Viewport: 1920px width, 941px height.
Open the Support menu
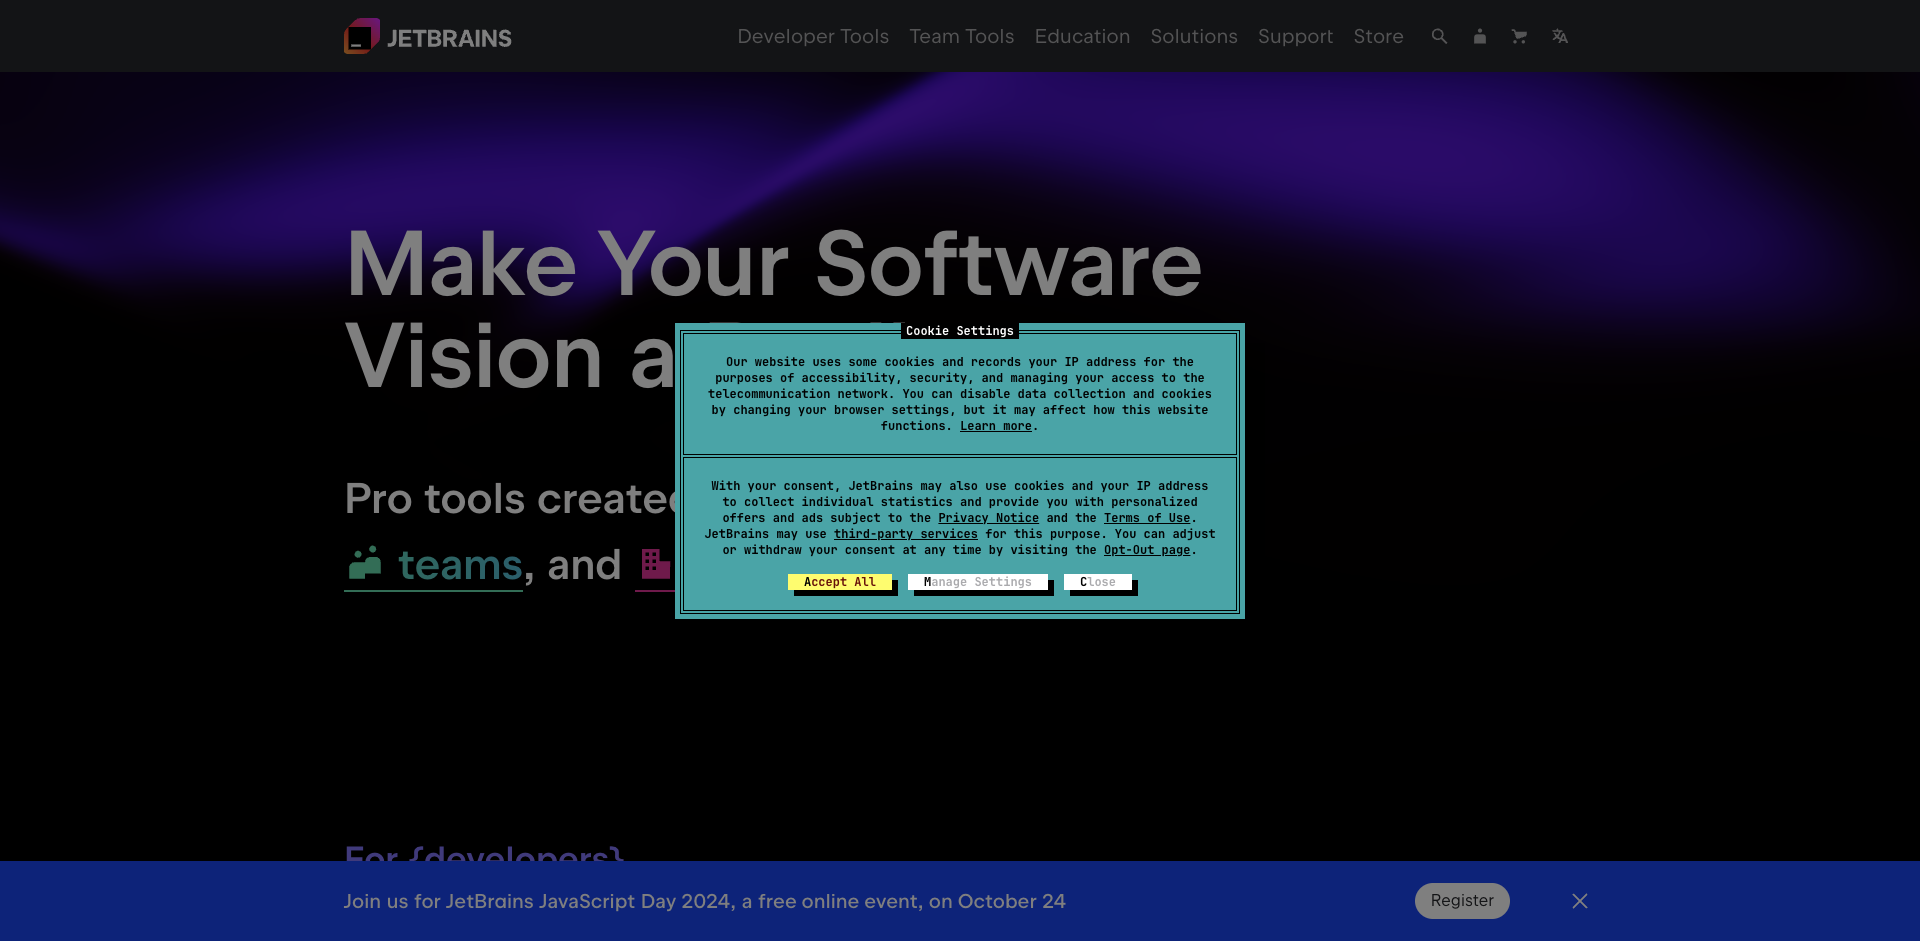pos(1295,36)
